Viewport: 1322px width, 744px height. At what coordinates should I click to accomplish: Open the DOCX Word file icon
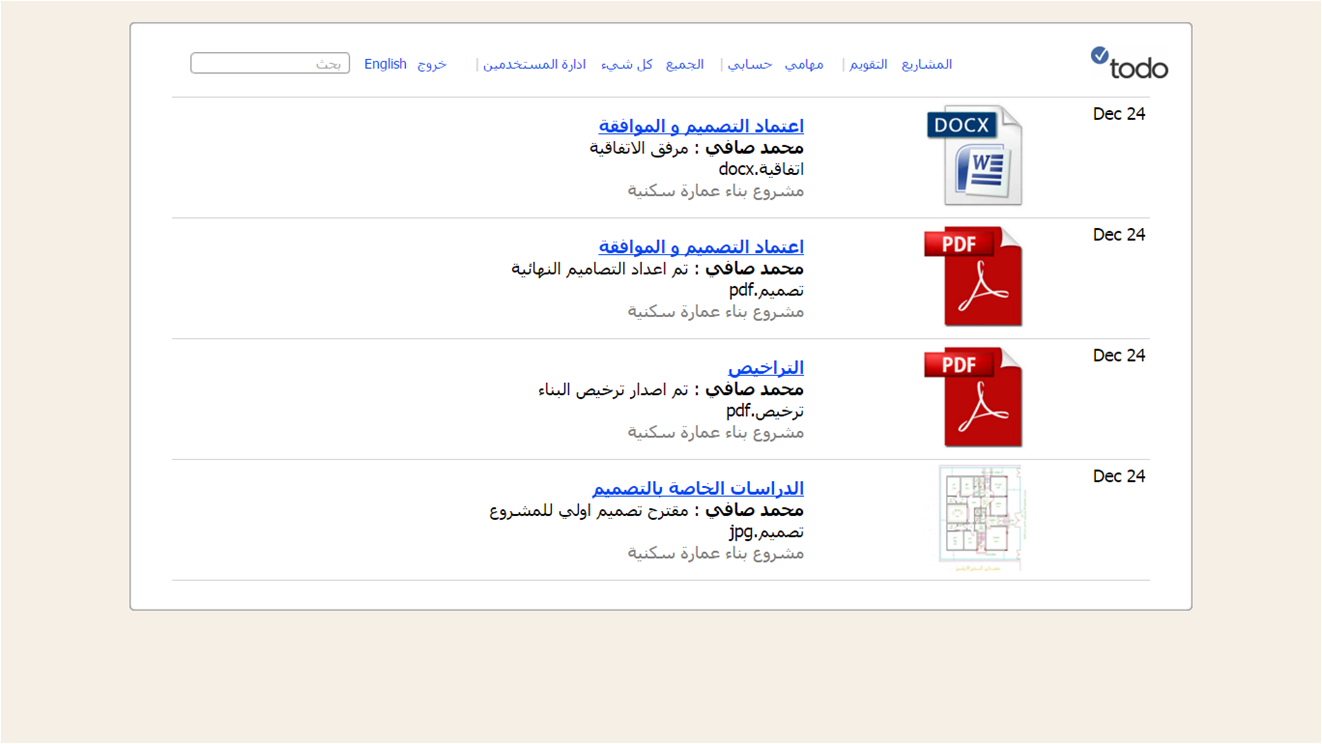[x=975, y=155]
